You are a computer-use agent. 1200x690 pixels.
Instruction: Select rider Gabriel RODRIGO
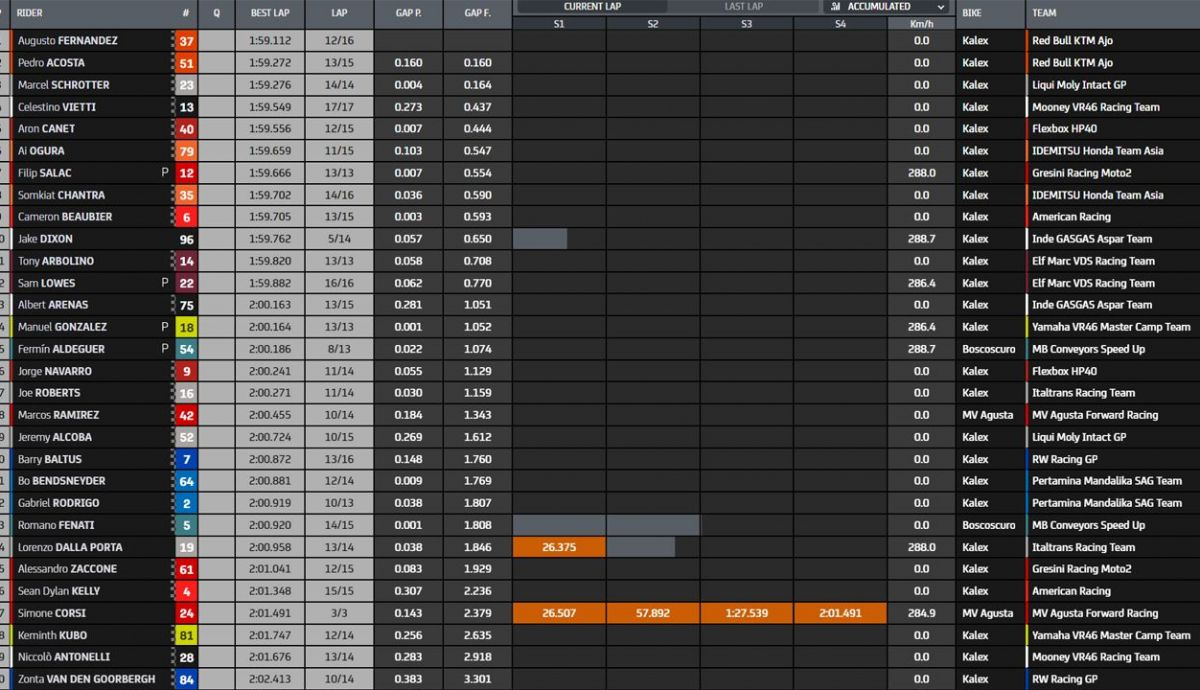[59, 503]
